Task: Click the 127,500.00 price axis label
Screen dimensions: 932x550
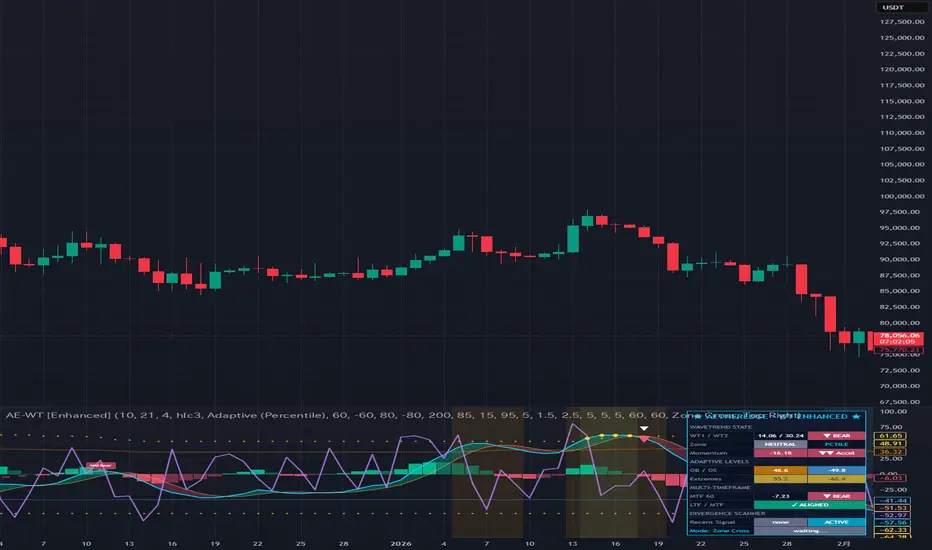Action: 902,21
